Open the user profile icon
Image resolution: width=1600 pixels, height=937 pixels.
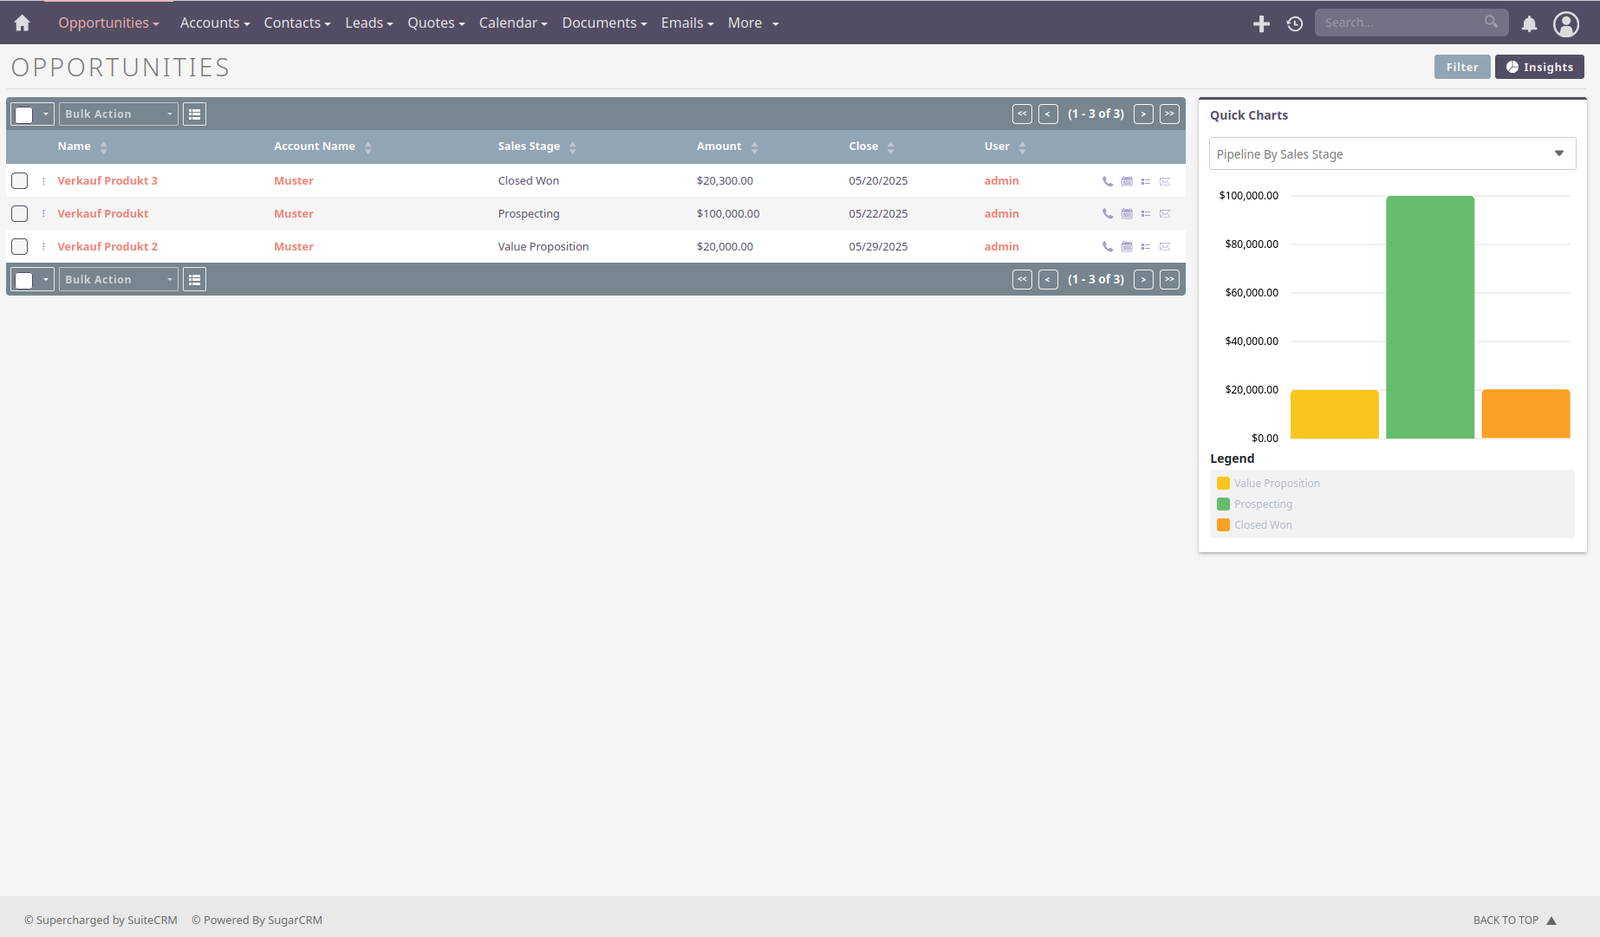pos(1565,23)
